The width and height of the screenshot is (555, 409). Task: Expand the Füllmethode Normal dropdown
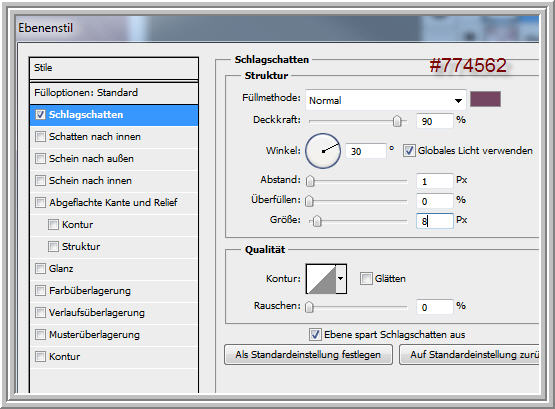(386, 100)
